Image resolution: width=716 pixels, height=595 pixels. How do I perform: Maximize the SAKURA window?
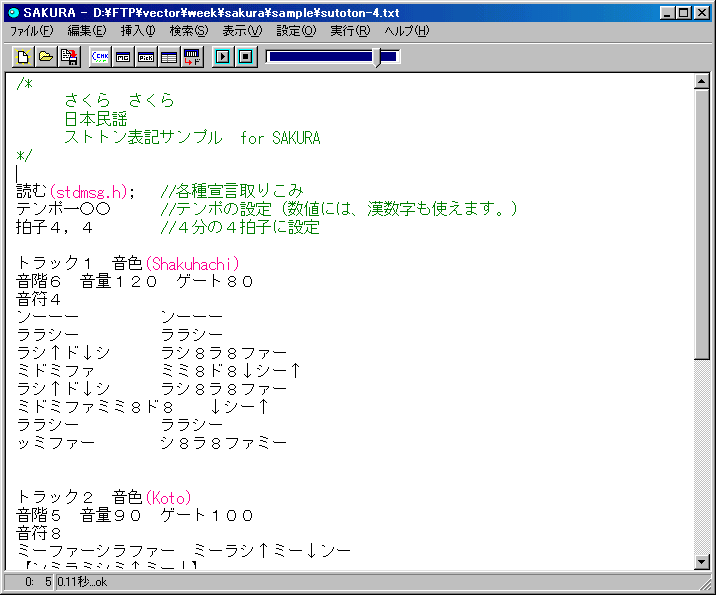click(x=684, y=13)
